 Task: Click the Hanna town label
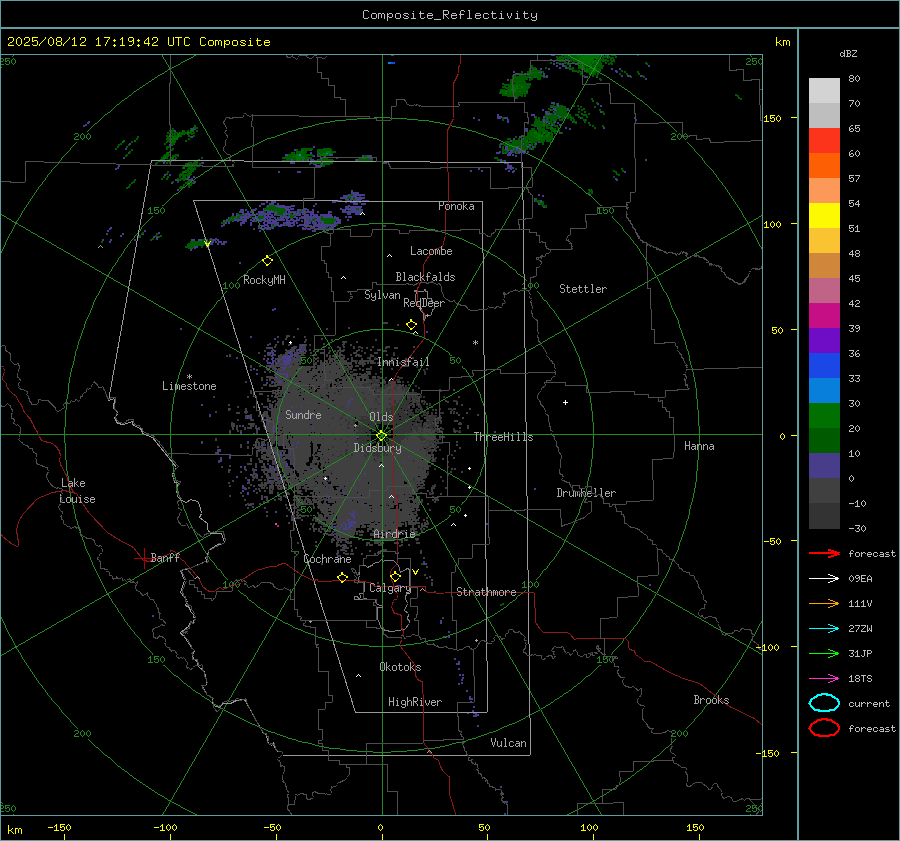click(699, 446)
